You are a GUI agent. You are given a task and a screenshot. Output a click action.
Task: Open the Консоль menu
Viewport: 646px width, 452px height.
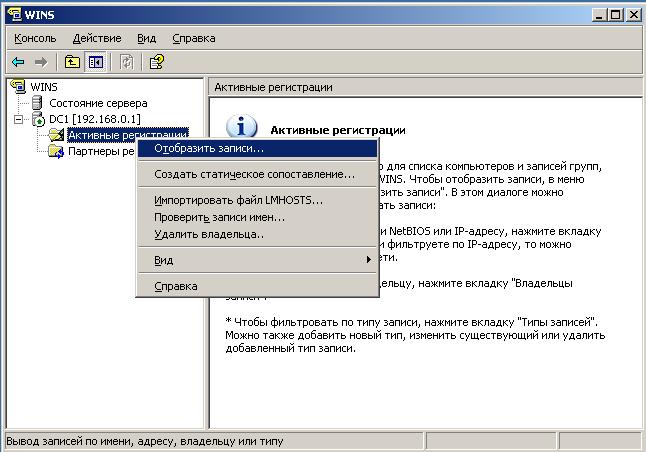35,38
